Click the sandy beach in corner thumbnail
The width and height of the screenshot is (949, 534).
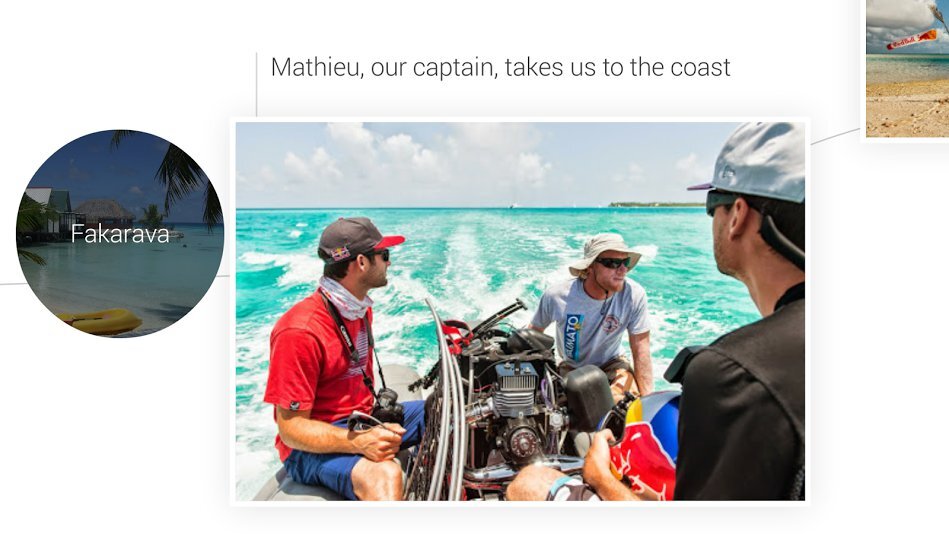pyautogui.click(x=907, y=110)
